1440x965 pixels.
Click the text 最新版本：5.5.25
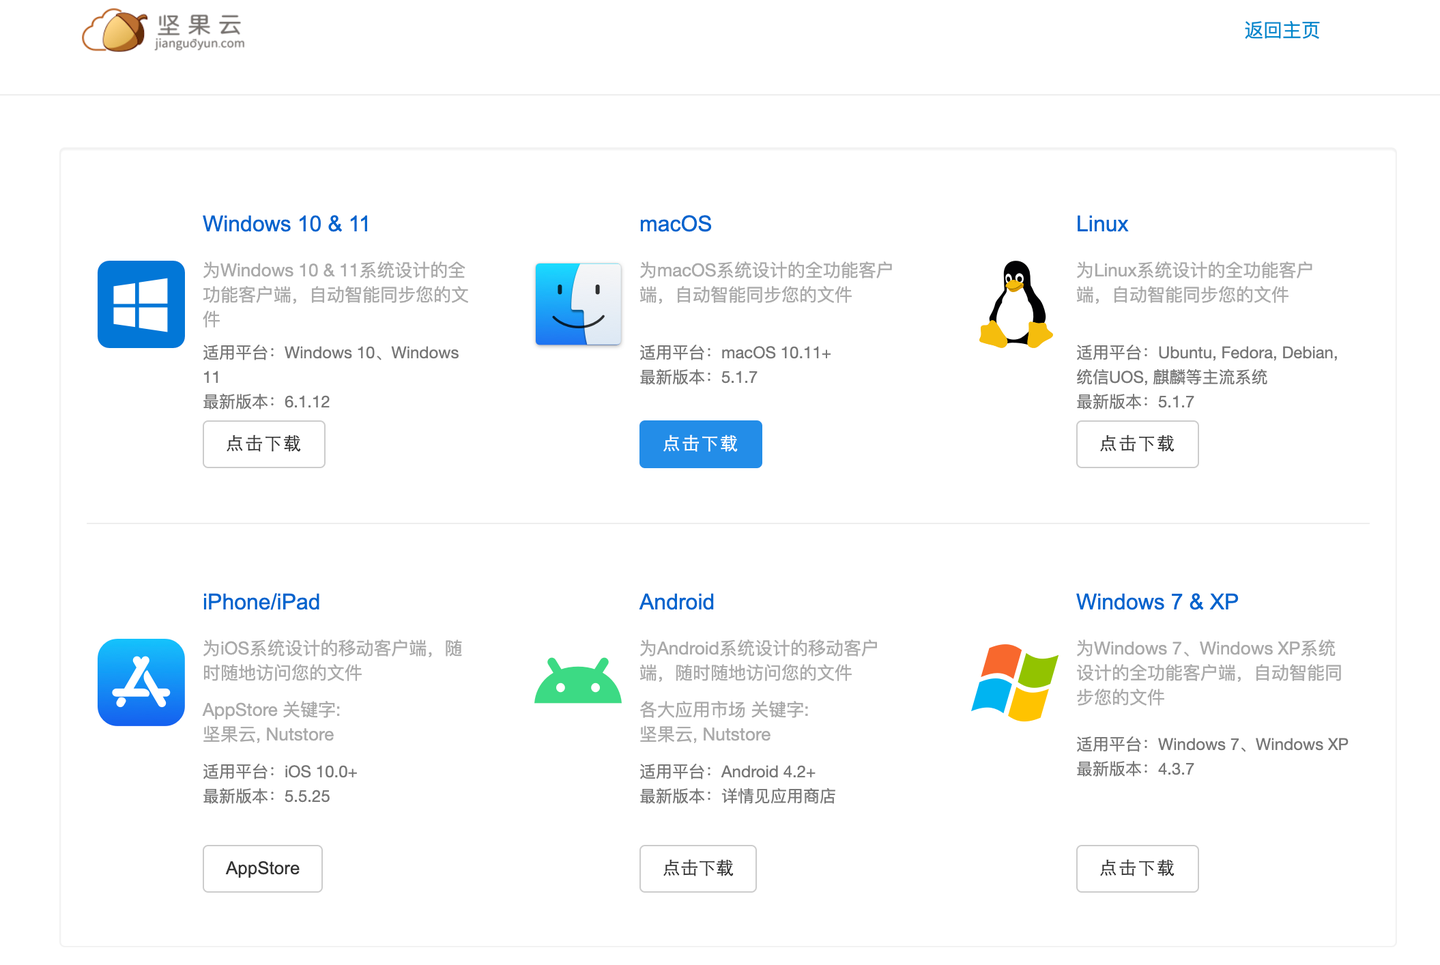coord(266,797)
